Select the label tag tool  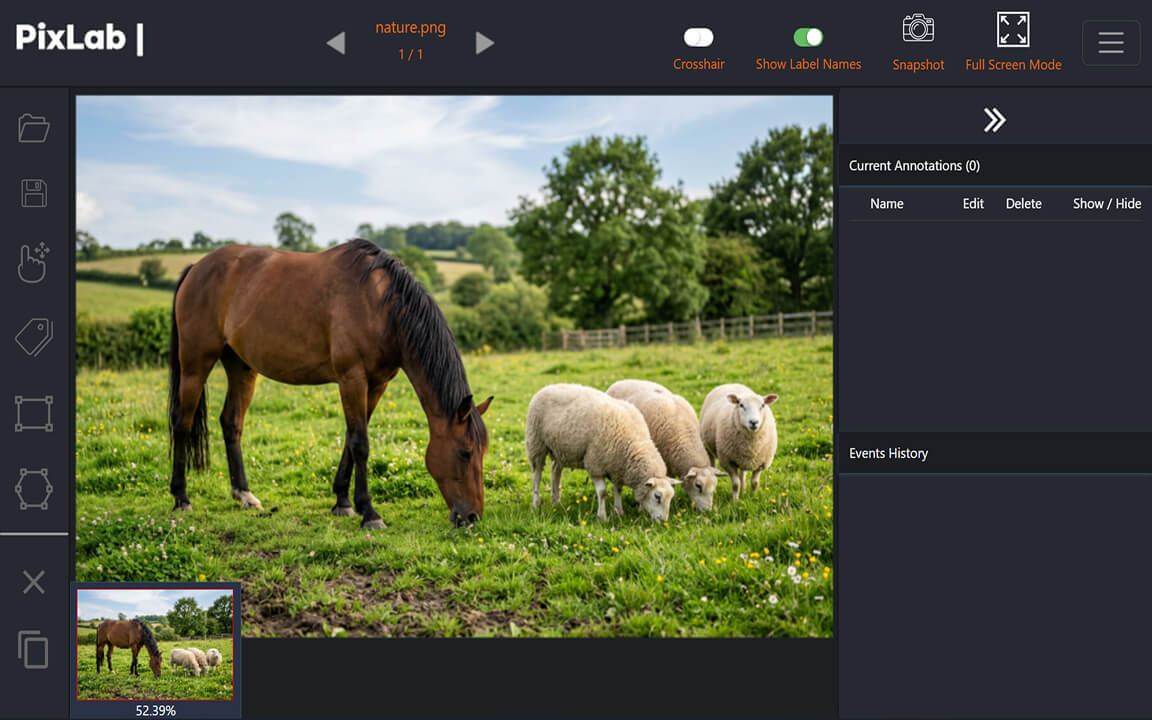tap(34, 338)
